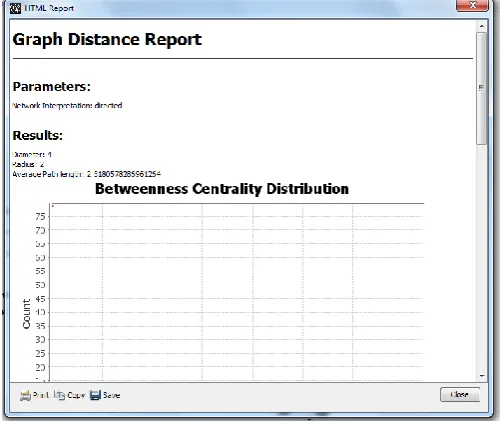Click the Copy button in the report toolbar
The width and height of the screenshot is (503, 422).
[69, 395]
